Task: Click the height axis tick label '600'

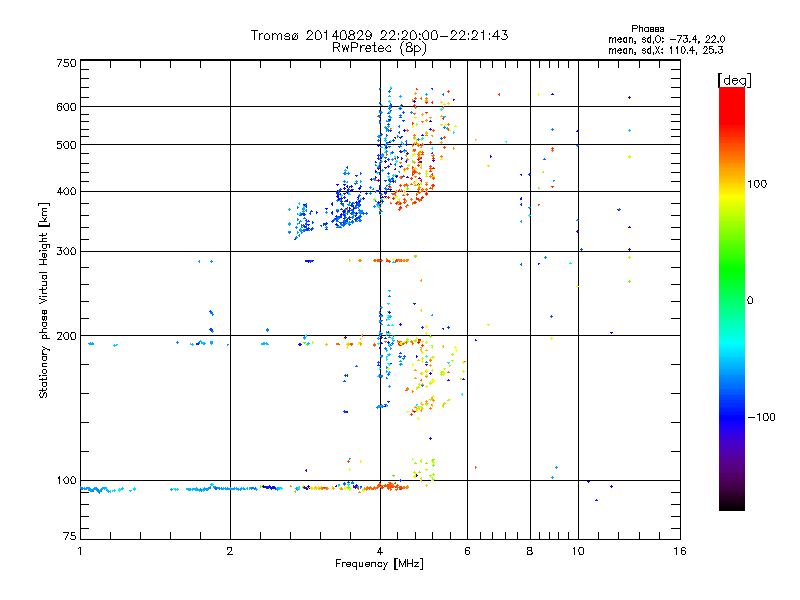Action: click(x=66, y=107)
